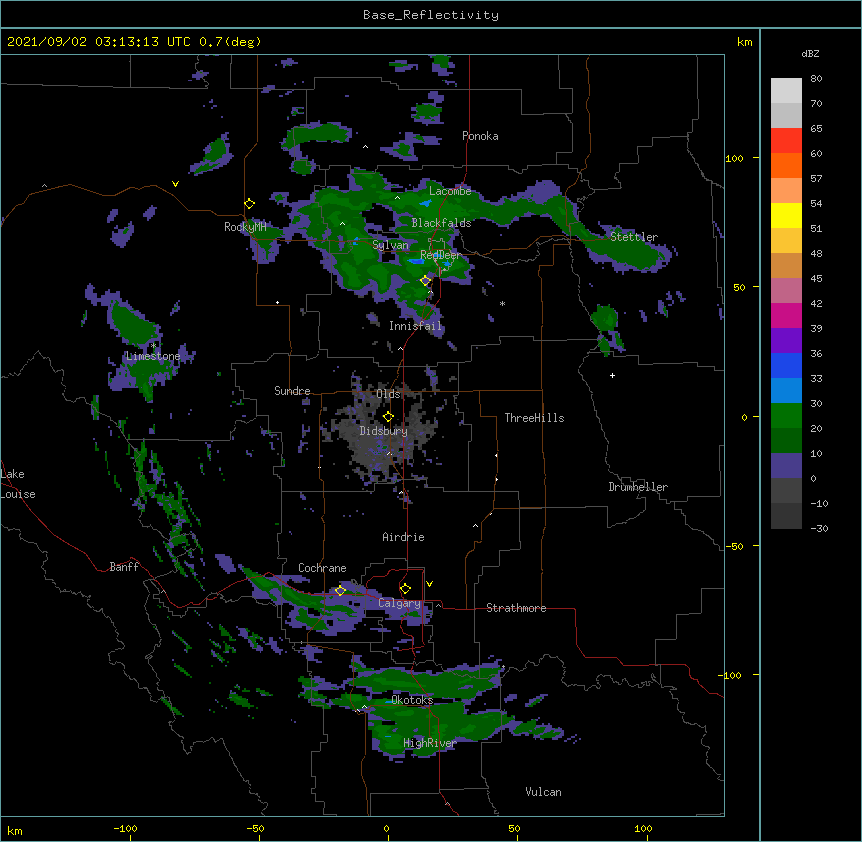The image size is (862, 842).
Task: Select the pink 45-42 dBZ legend swatch
Action: pos(786,291)
